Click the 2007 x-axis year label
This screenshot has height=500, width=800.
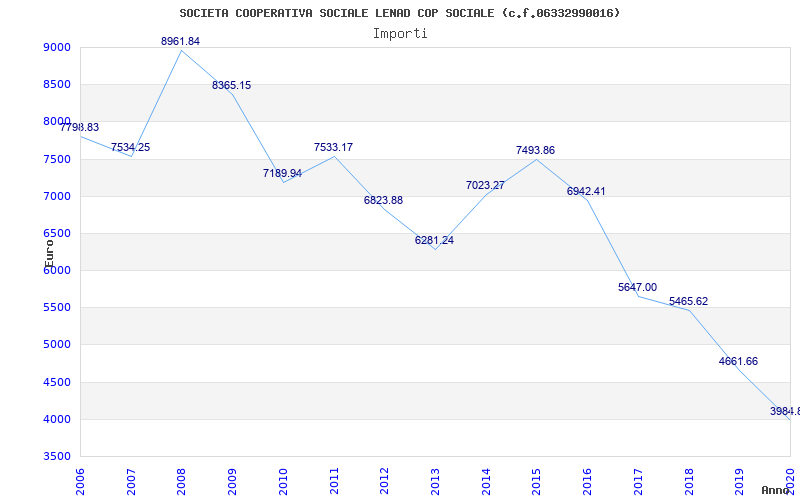click(131, 481)
